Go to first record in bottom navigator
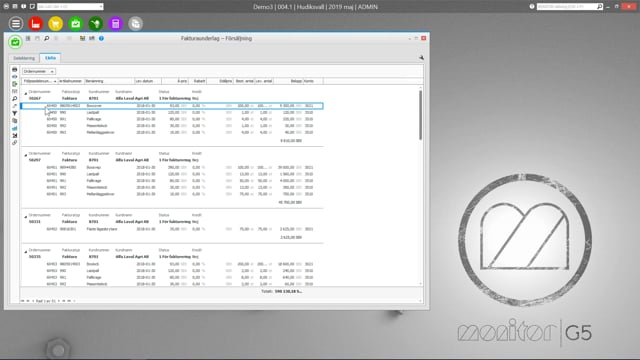The image size is (640, 360). coord(23,301)
